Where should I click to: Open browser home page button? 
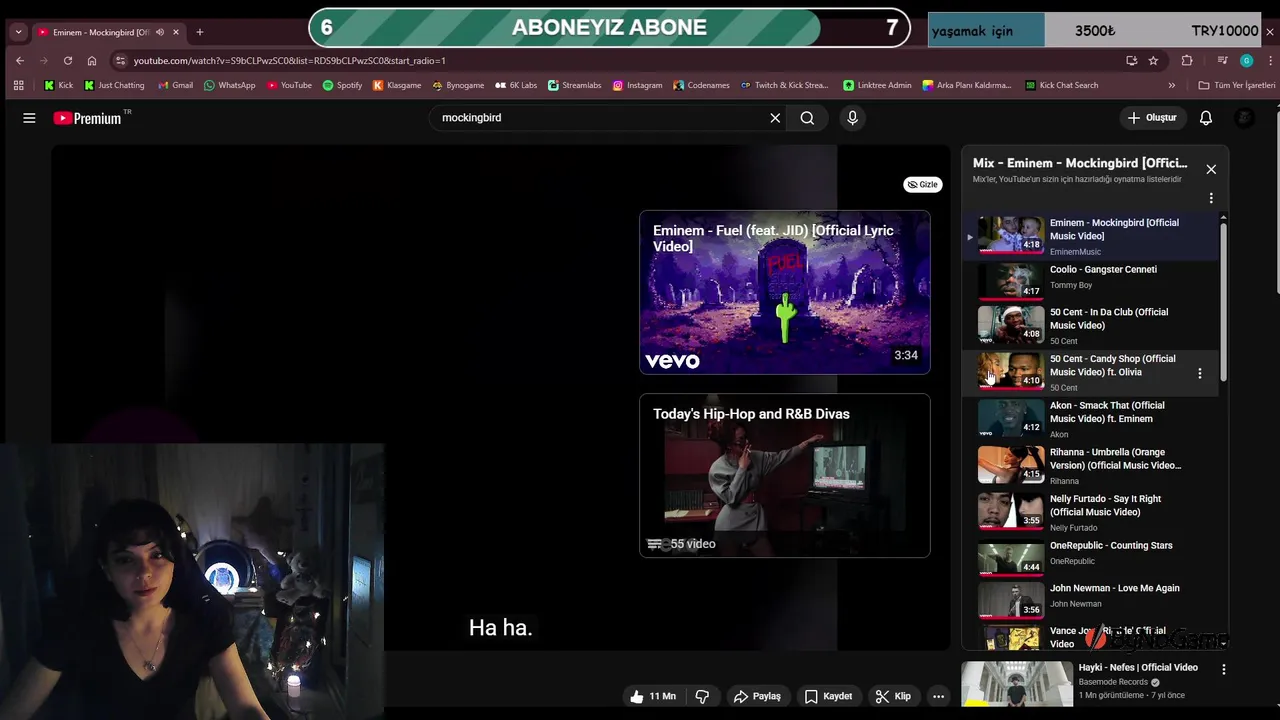pos(92,60)
